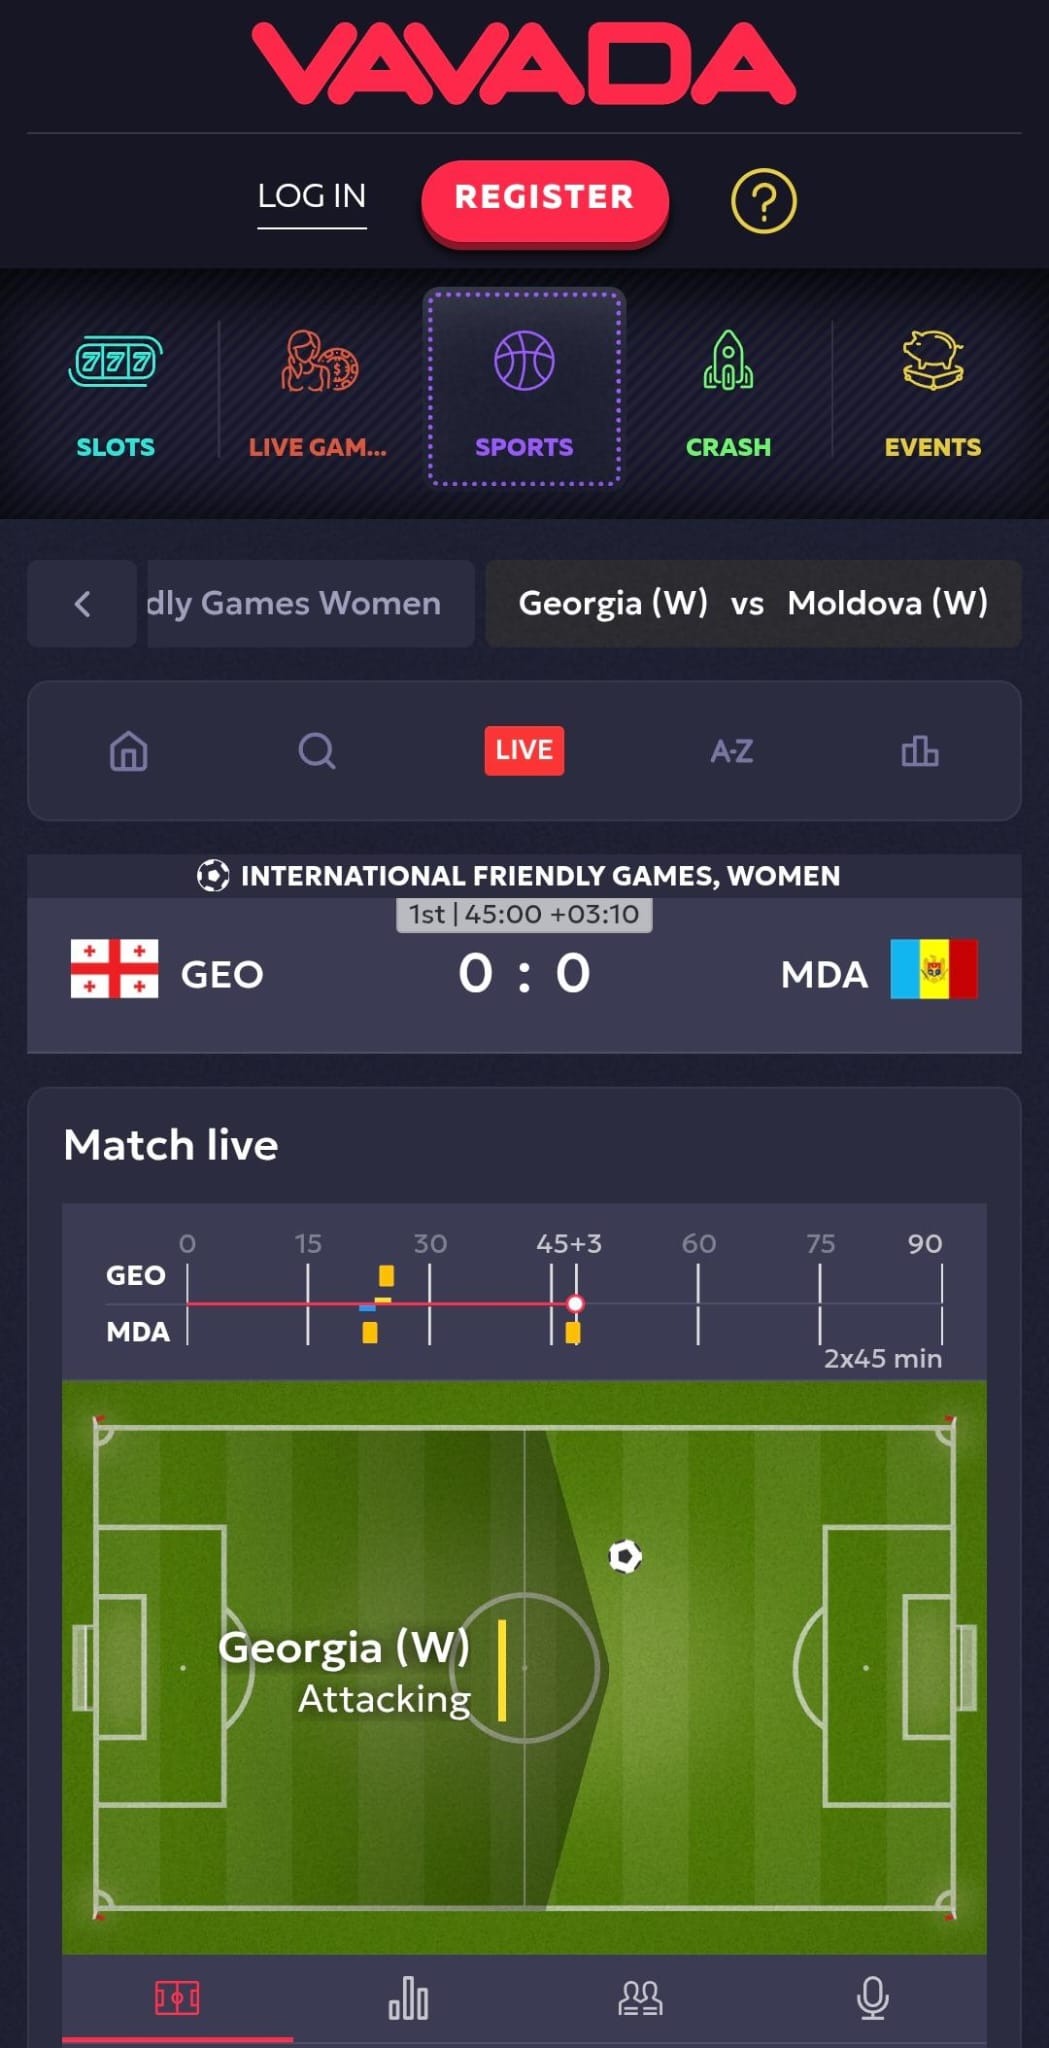The width and height of the screenshot is (1049, 2048).
Task: Go to sportsbook home icon
Action: point(129,750)
